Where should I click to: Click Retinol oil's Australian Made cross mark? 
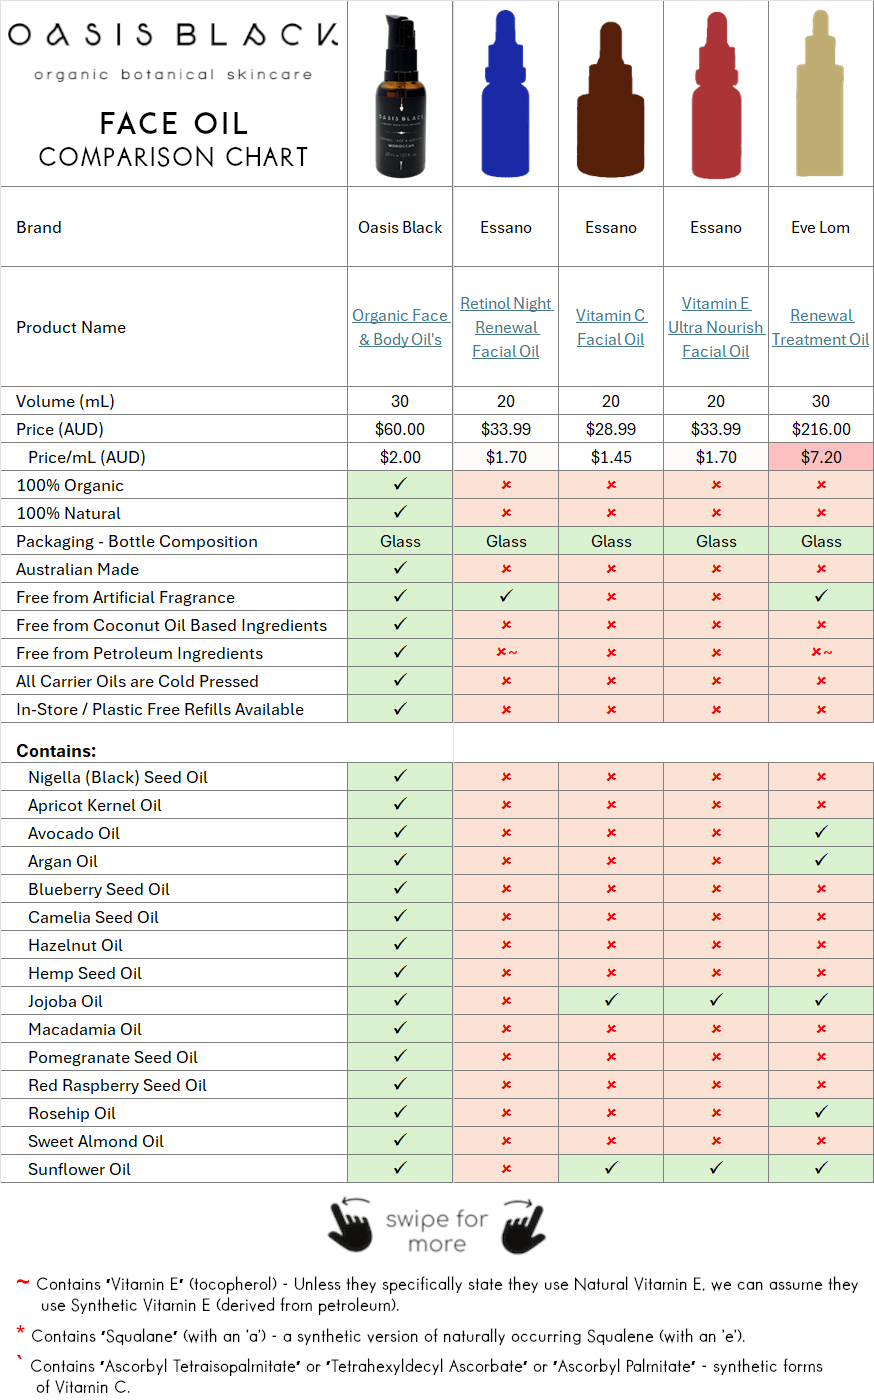(x=506, y=569)
